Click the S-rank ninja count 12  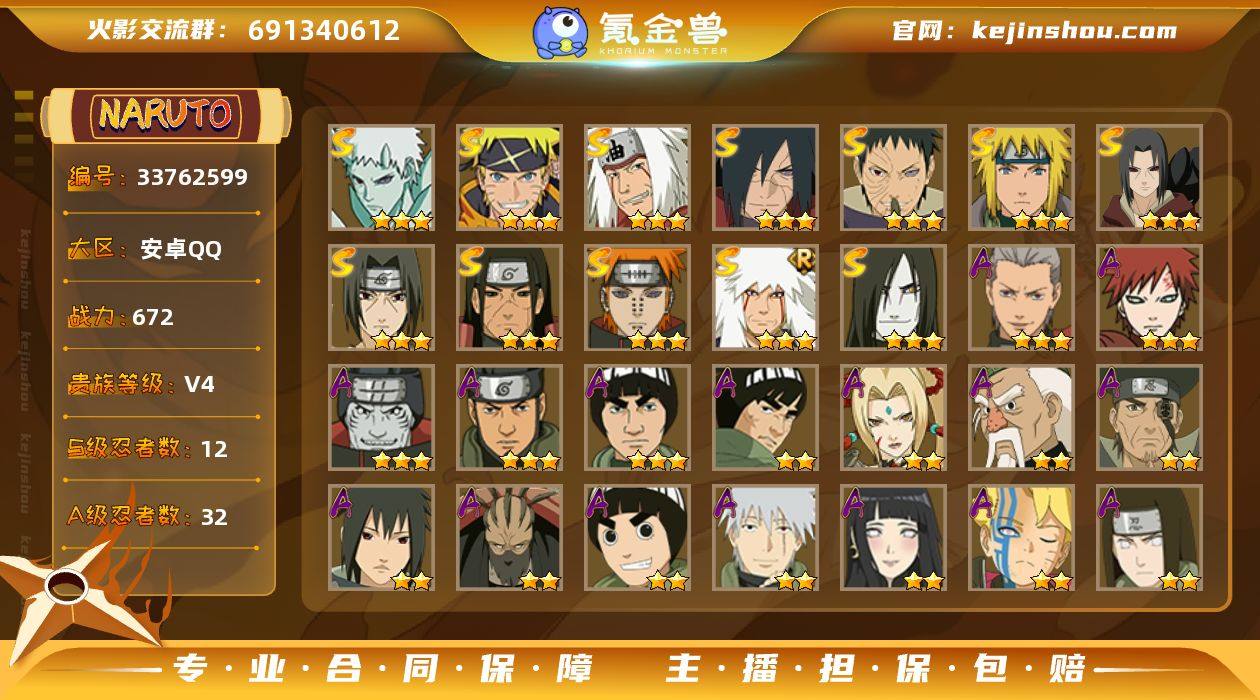coord(214,449)
